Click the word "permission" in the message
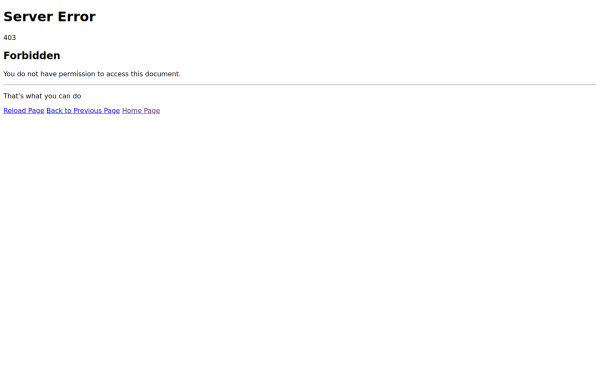The height and width of the screenshot is (375, 600). 77,74
